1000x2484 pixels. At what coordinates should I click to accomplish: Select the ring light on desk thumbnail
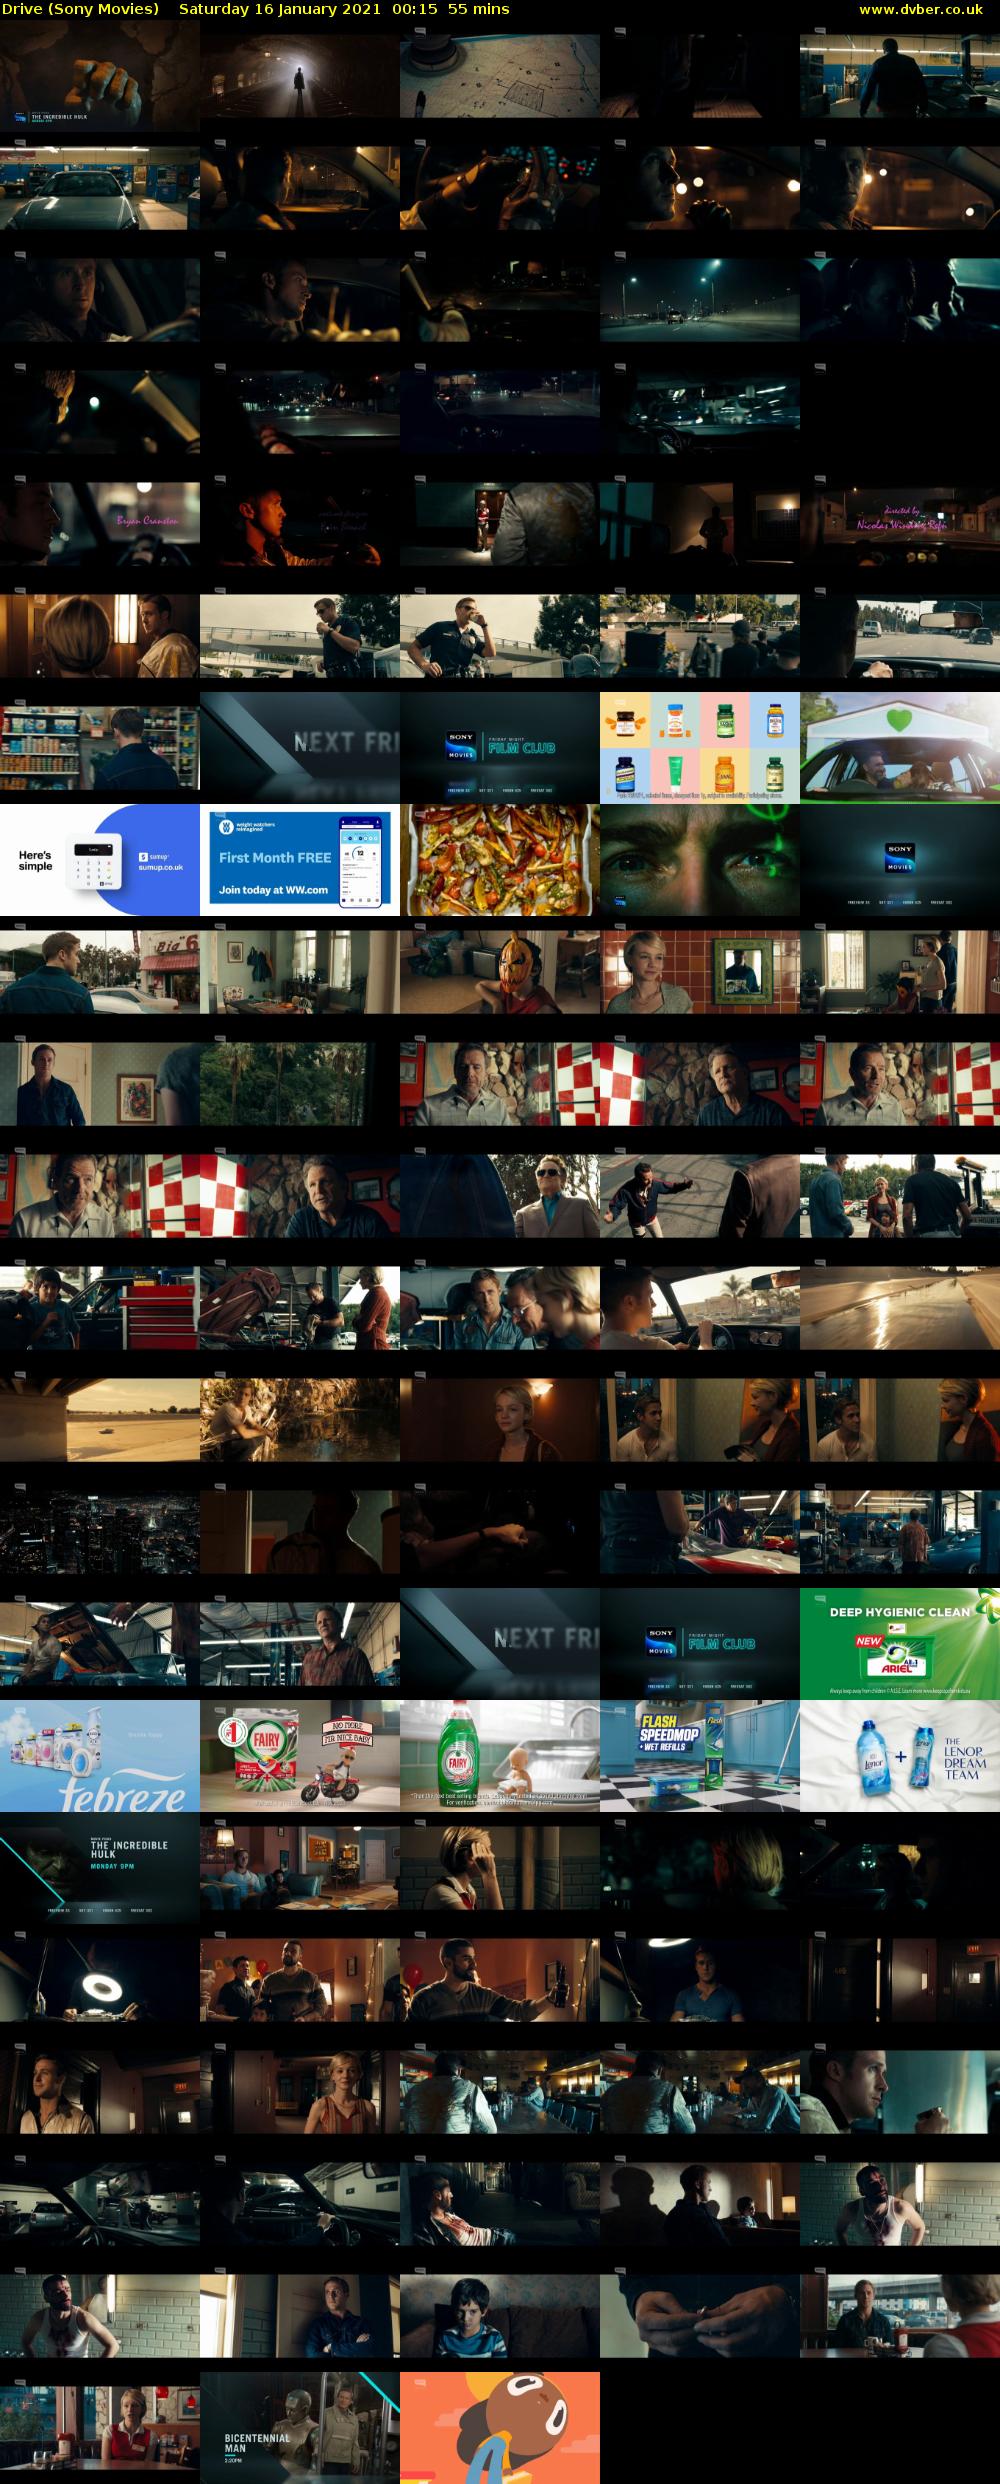pos(100,1980)
